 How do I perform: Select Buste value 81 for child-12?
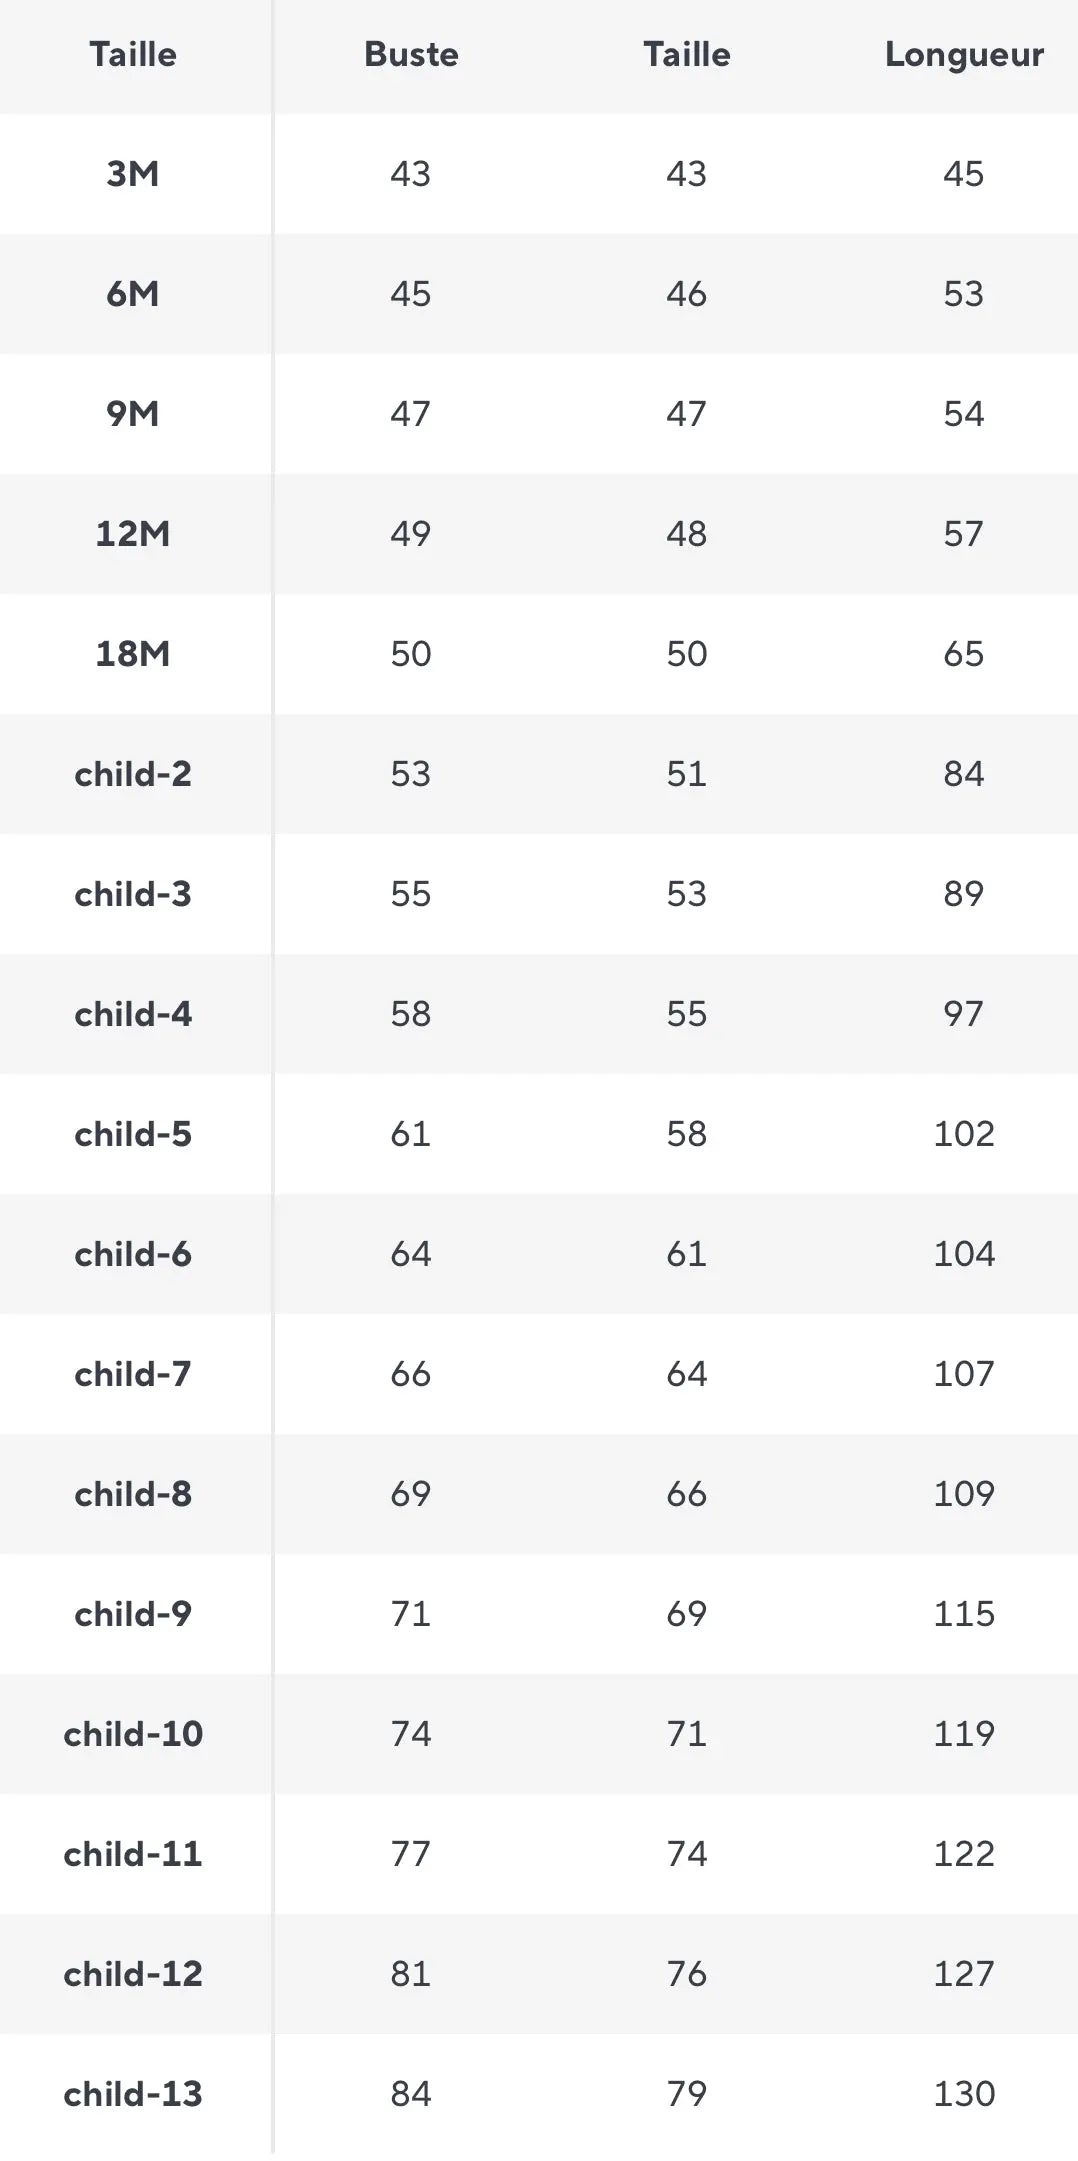point(411,1974)
